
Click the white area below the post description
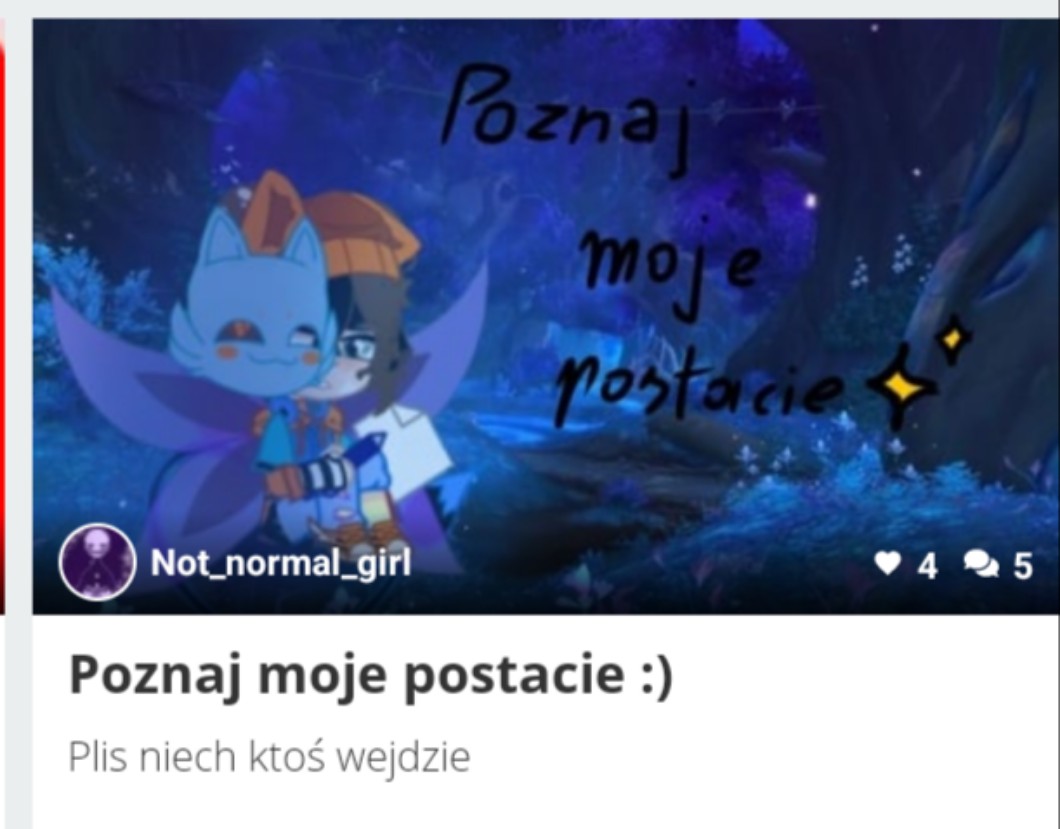(x=546, y=806)
